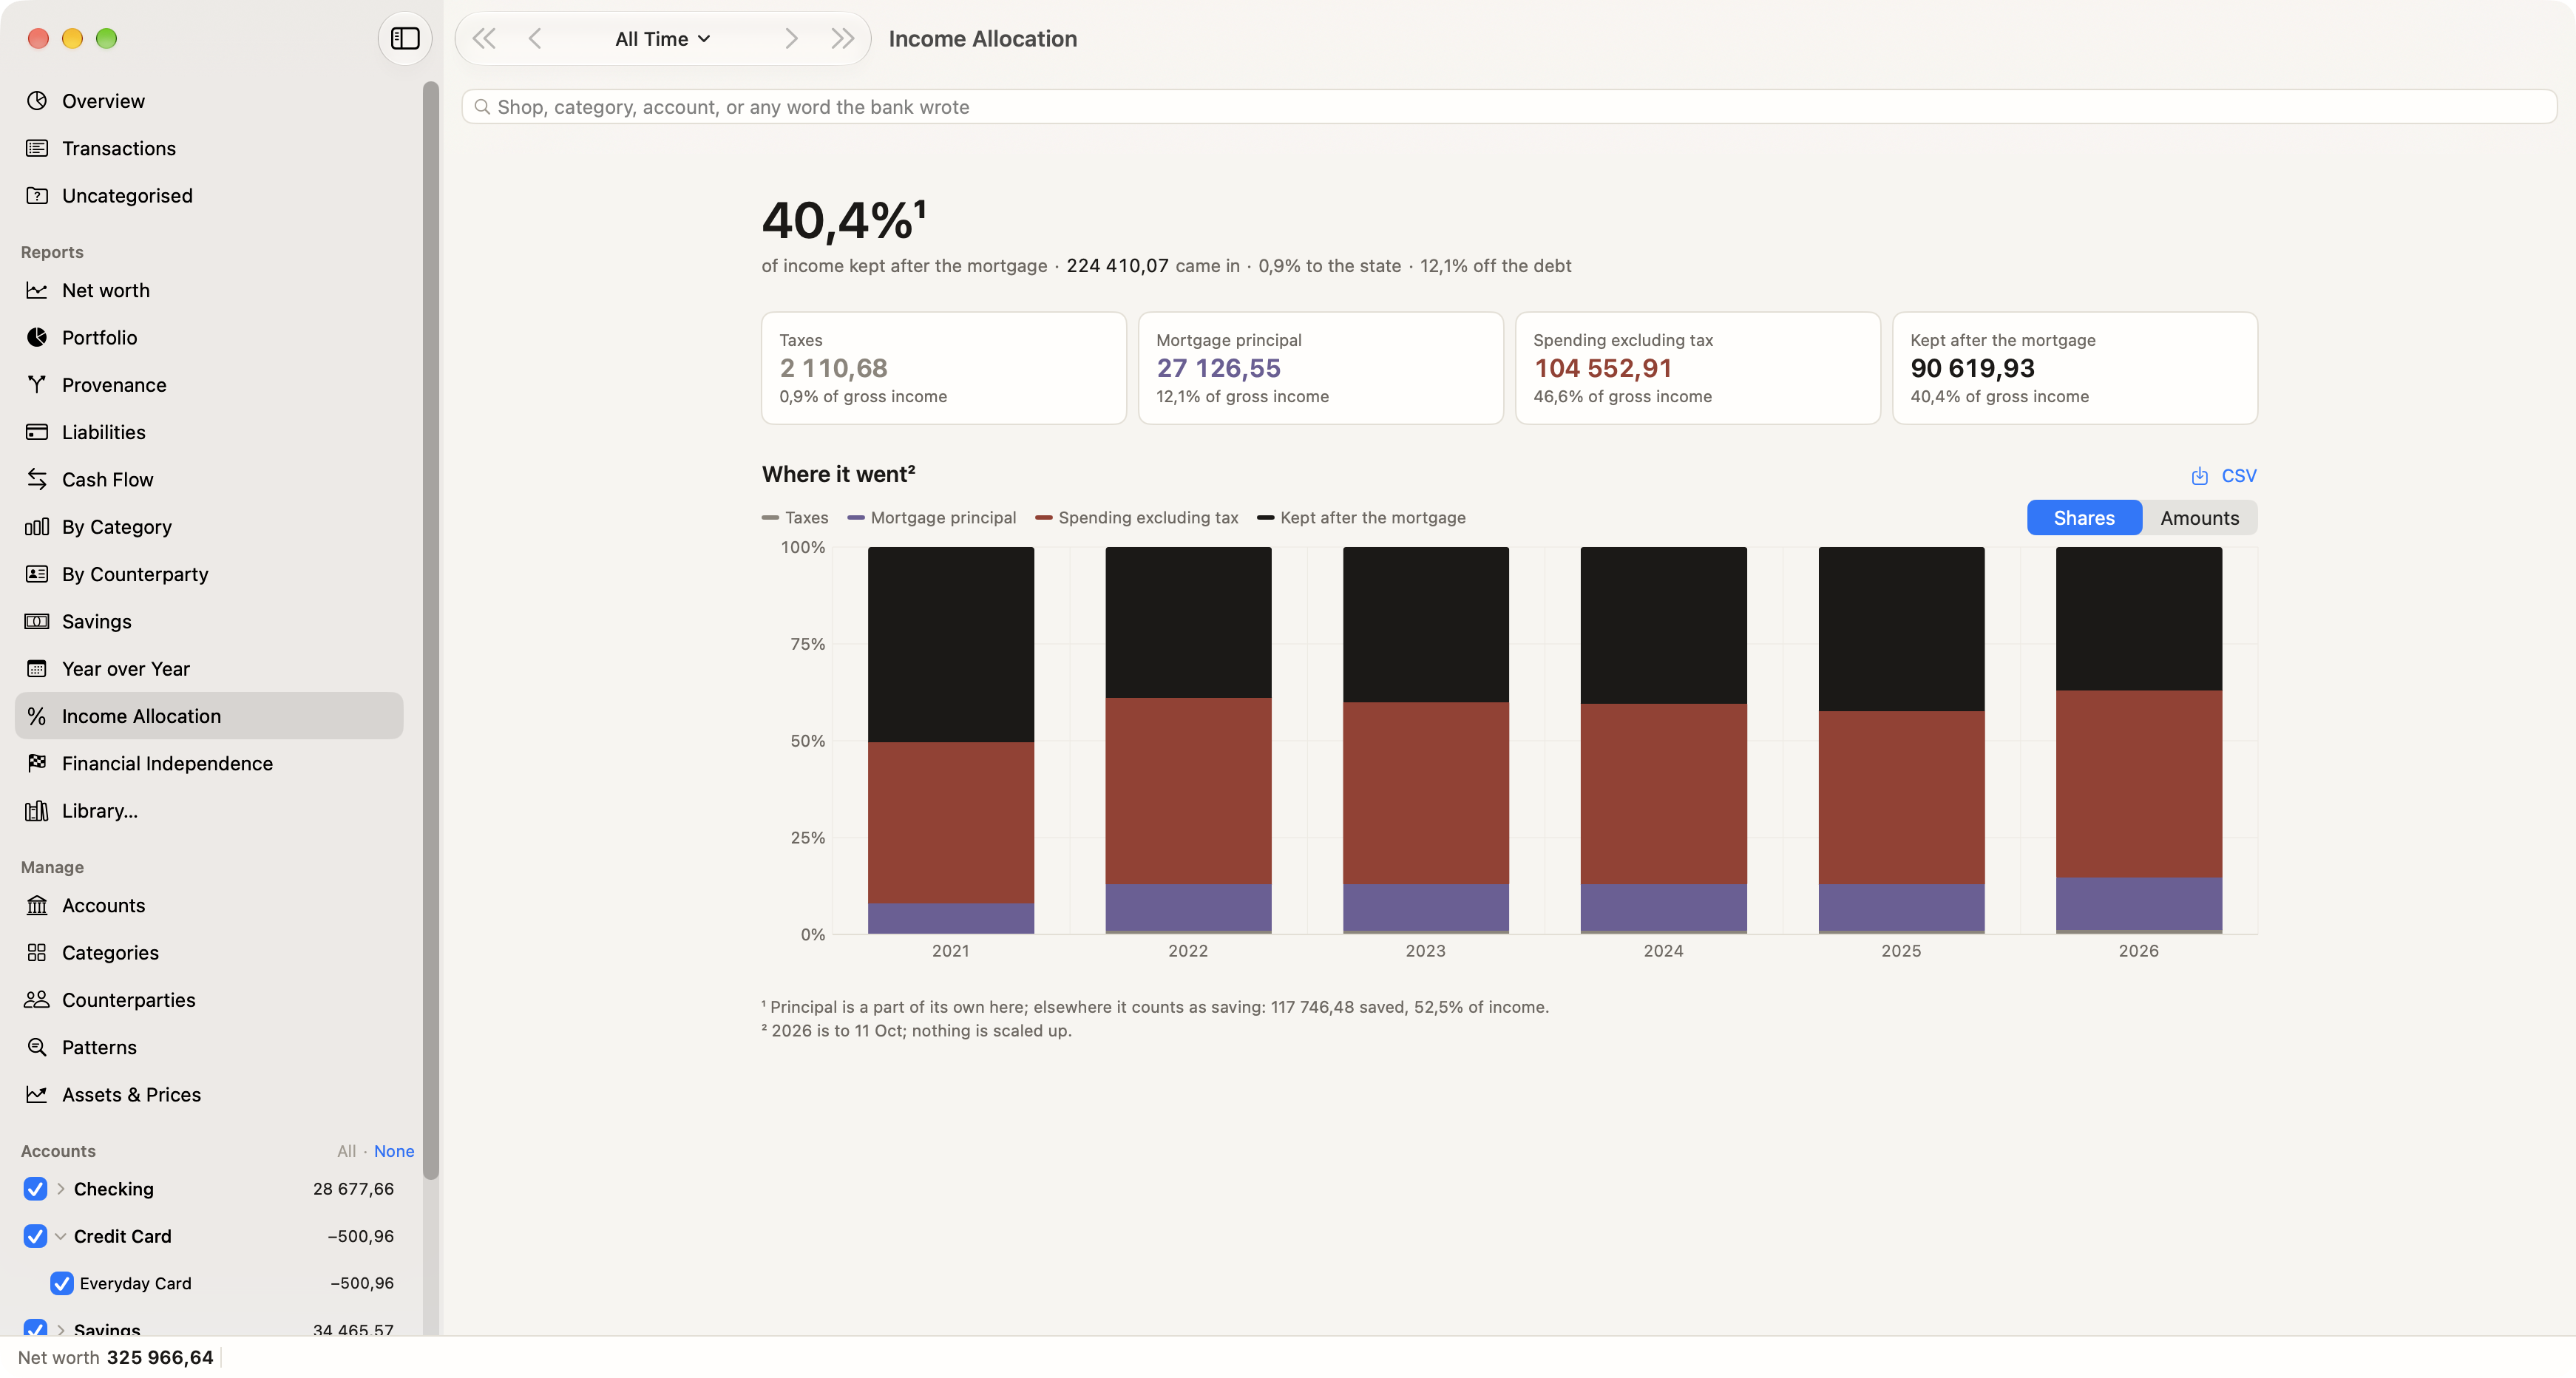The height and width of the screenshot is (1378, 2576).
Task: Jump to earliest period double-chevron
Action: pos(484,38)
